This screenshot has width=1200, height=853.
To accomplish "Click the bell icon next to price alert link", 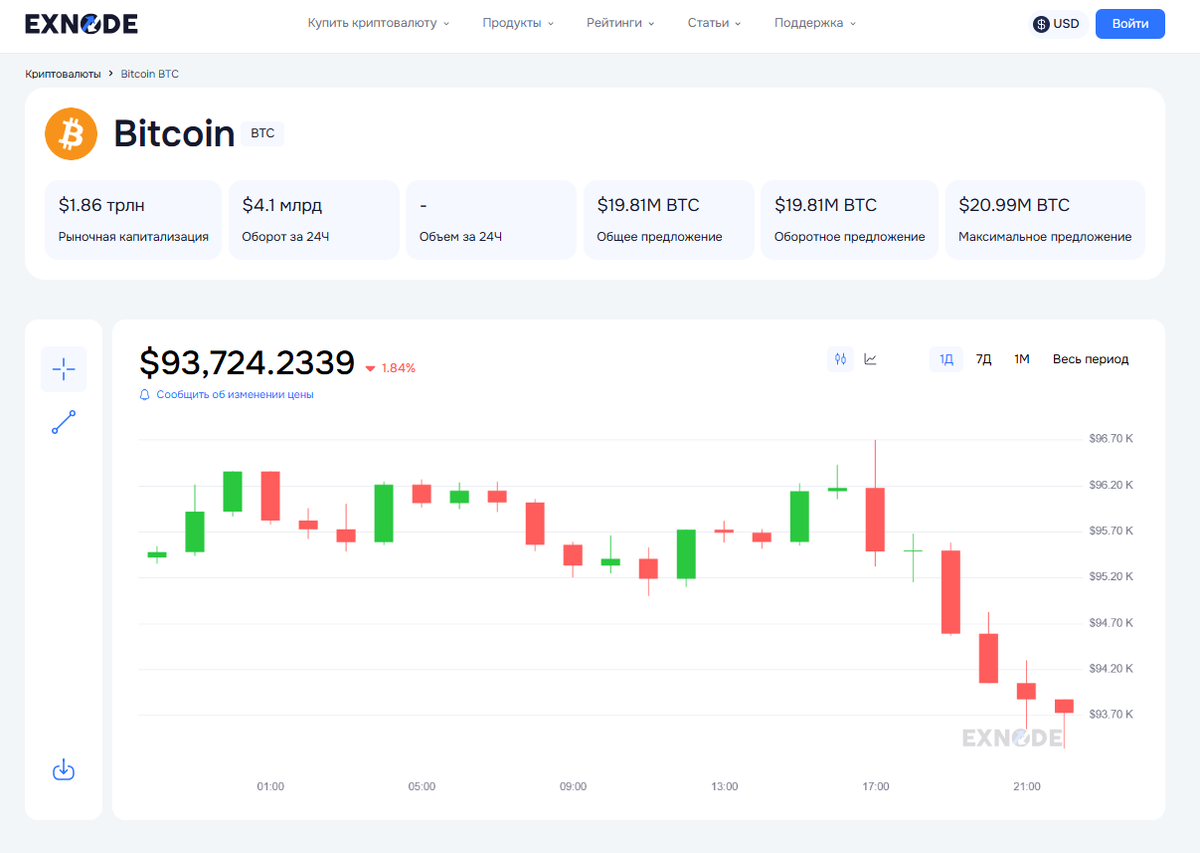I will [144, 394].
